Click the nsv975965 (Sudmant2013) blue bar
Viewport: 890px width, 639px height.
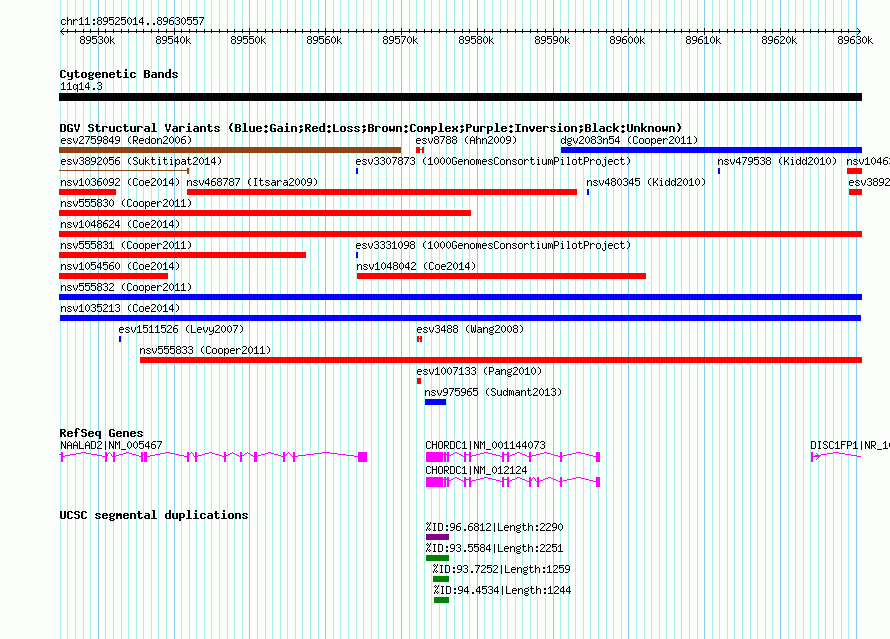click(x=435, y=402)
